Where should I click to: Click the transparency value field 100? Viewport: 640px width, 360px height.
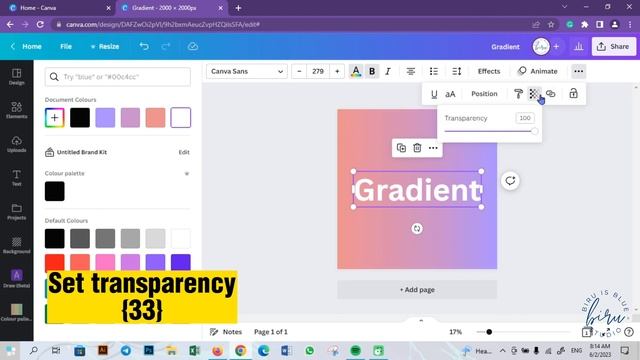click(525, 118)
